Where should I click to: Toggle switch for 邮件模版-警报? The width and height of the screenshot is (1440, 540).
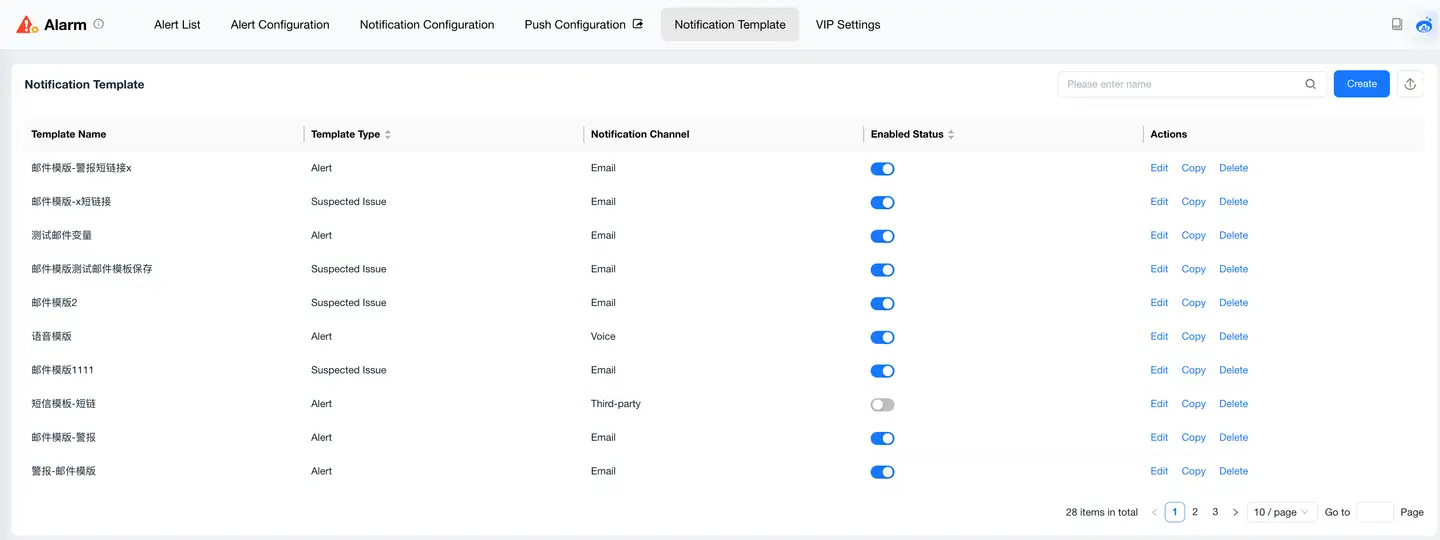click(882, 438)
